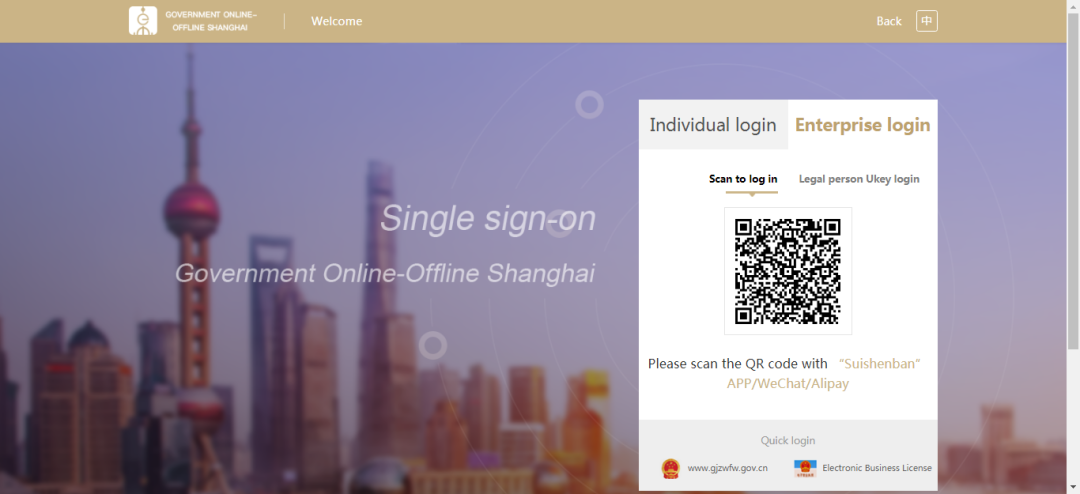Image resolution: width=1080 pixels, height=494 pixels.
Task: Click the Single sign-on heading
Action: tap(488, 219)
